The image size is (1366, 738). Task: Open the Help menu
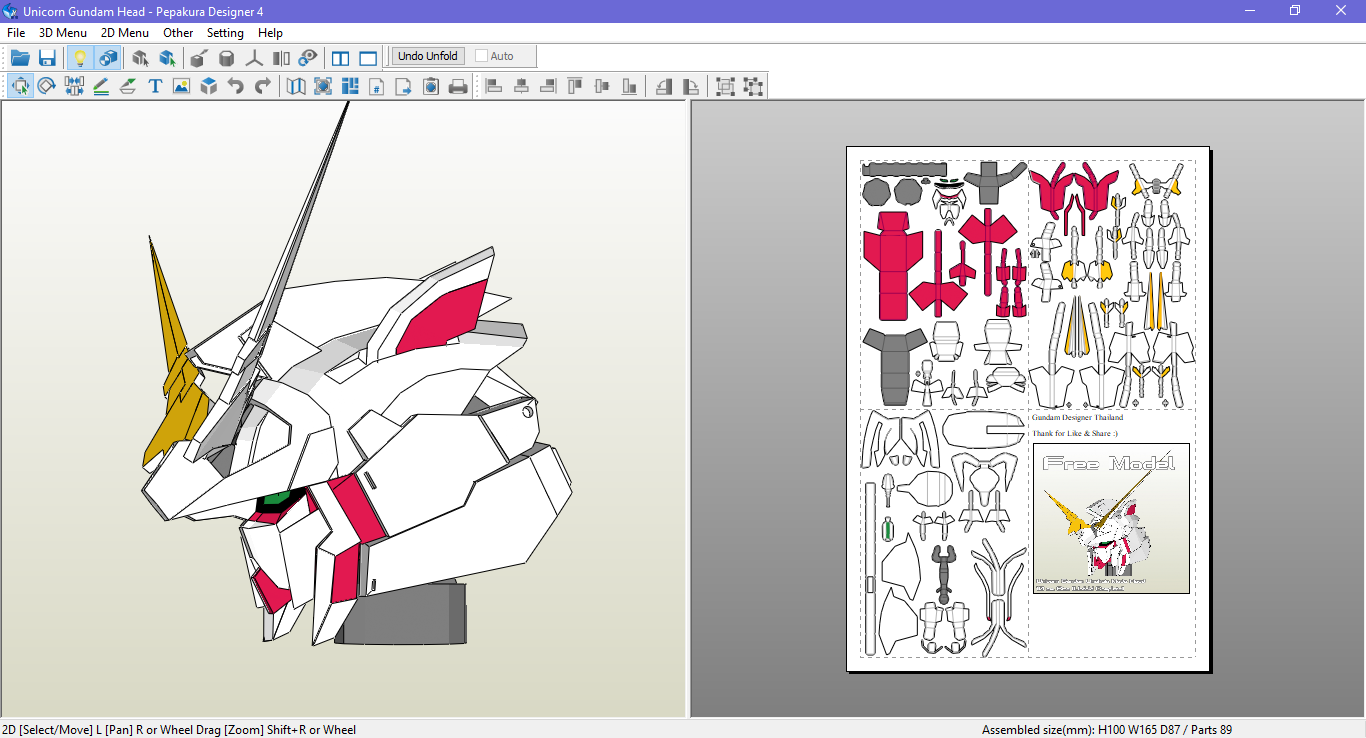tap(270, 32)
